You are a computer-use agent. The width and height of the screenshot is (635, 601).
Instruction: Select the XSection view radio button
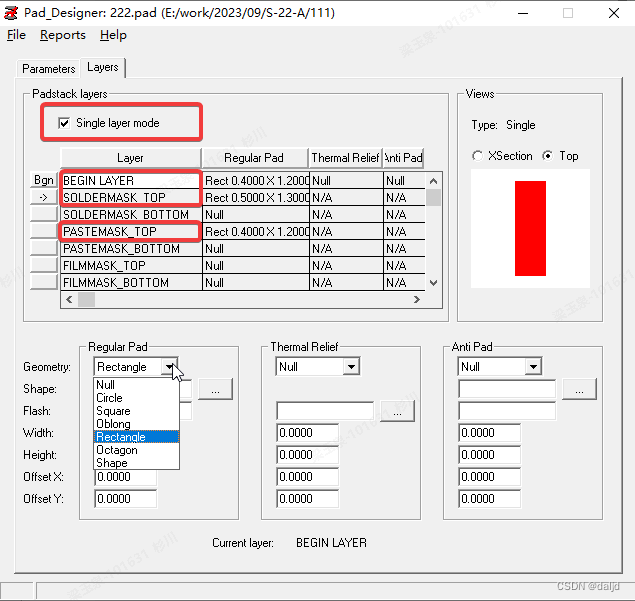pyautogui.click(x=479, y=156)
